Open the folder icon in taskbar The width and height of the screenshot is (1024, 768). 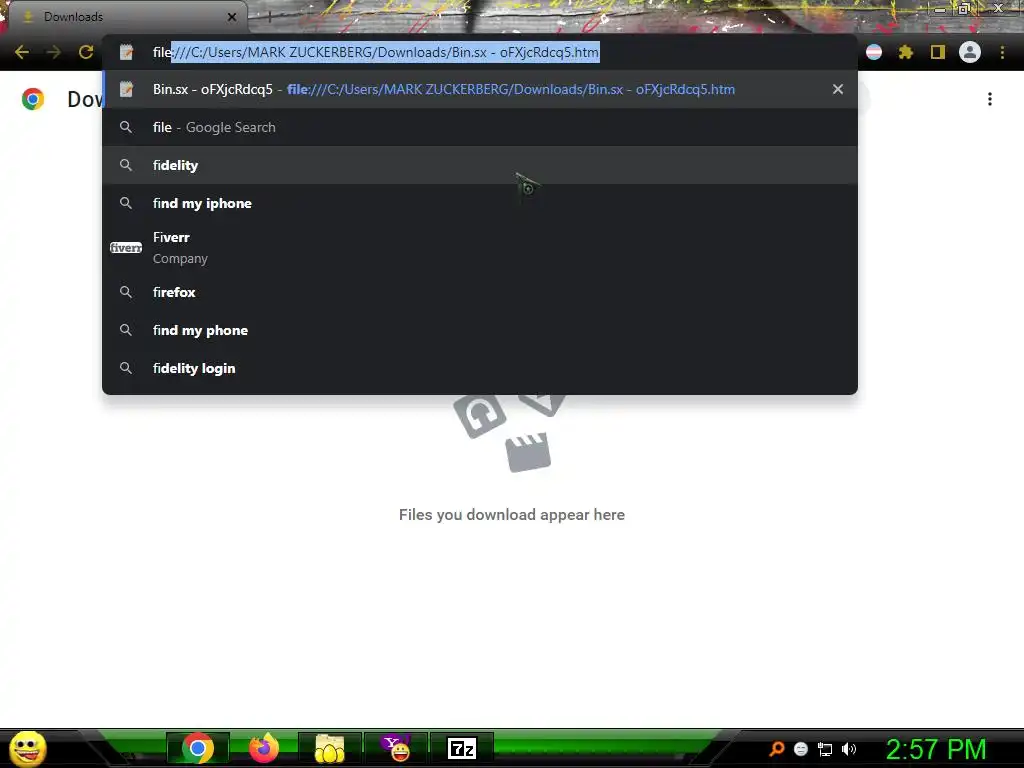pos(330,748)
